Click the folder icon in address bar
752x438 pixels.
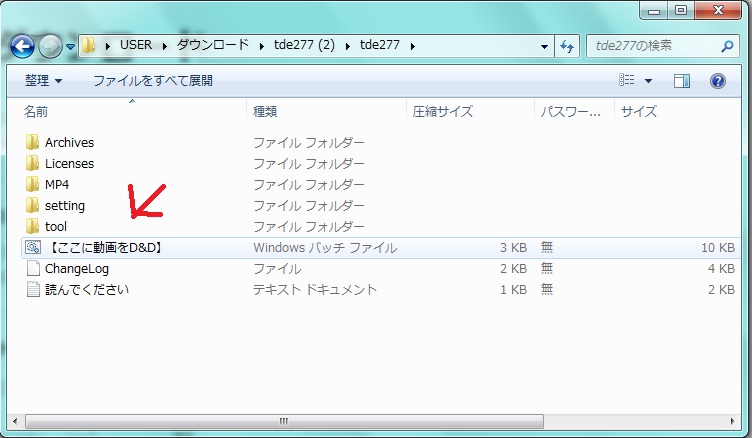[x=88, y=46]
